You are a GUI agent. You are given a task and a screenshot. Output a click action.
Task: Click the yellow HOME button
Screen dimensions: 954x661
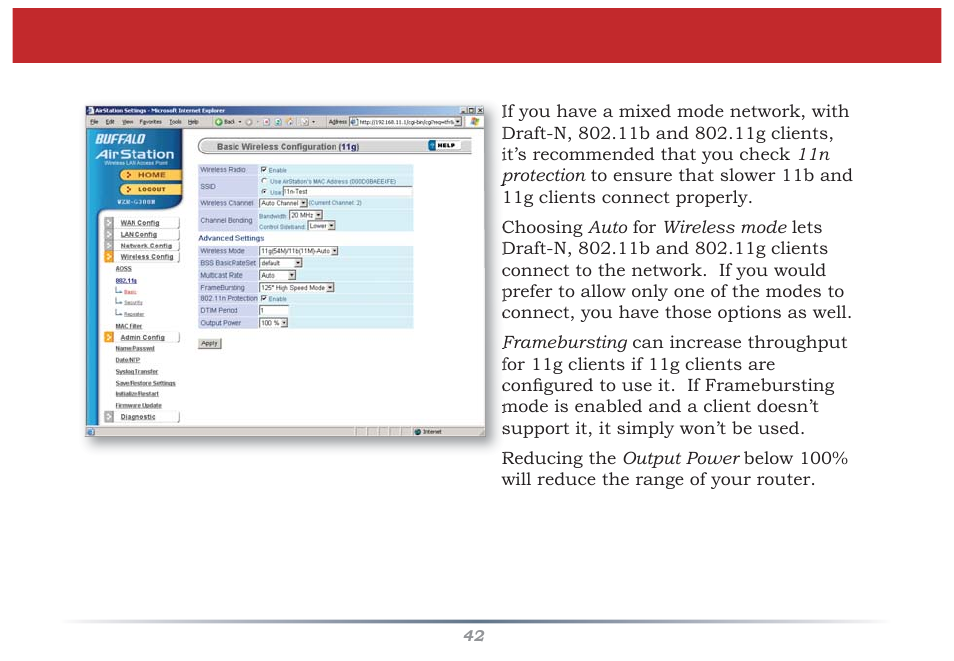click(x=150, y=175)
